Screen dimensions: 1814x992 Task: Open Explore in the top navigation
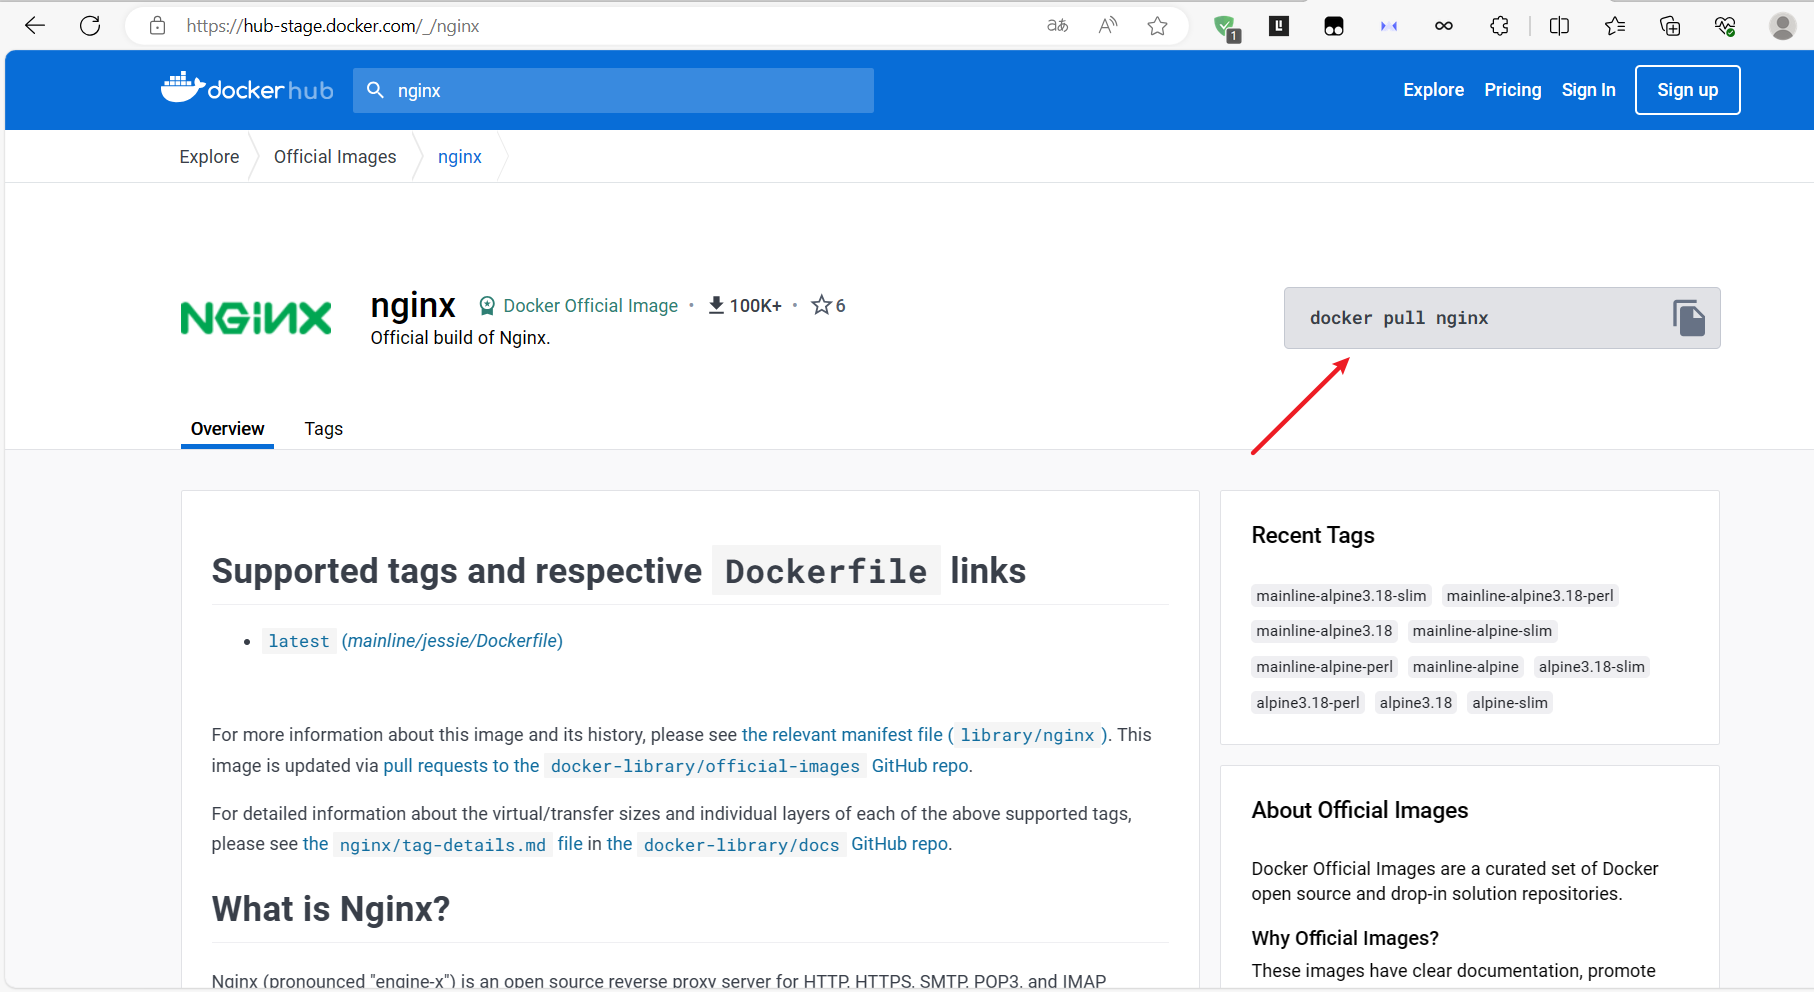pos(1433,90)
